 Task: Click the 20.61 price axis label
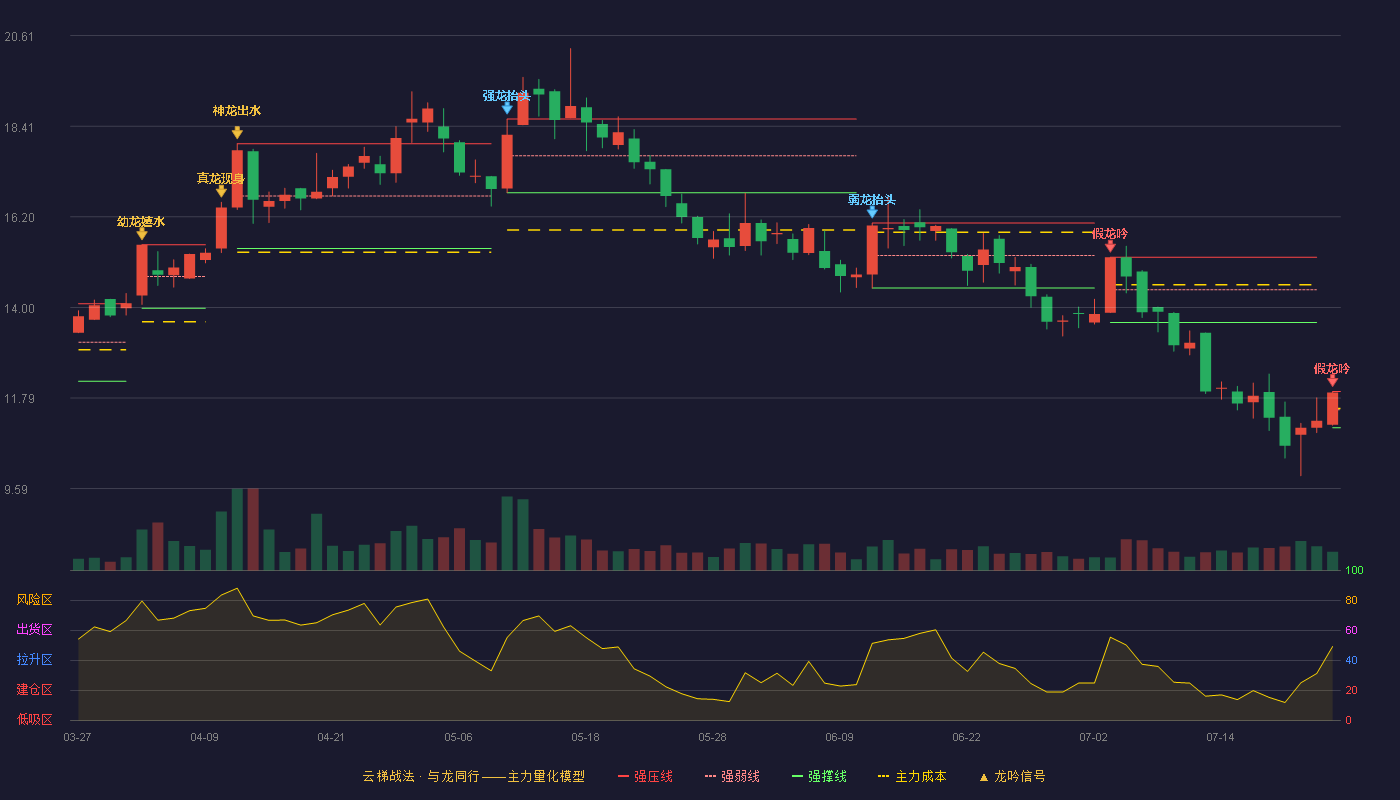point(18,37)
